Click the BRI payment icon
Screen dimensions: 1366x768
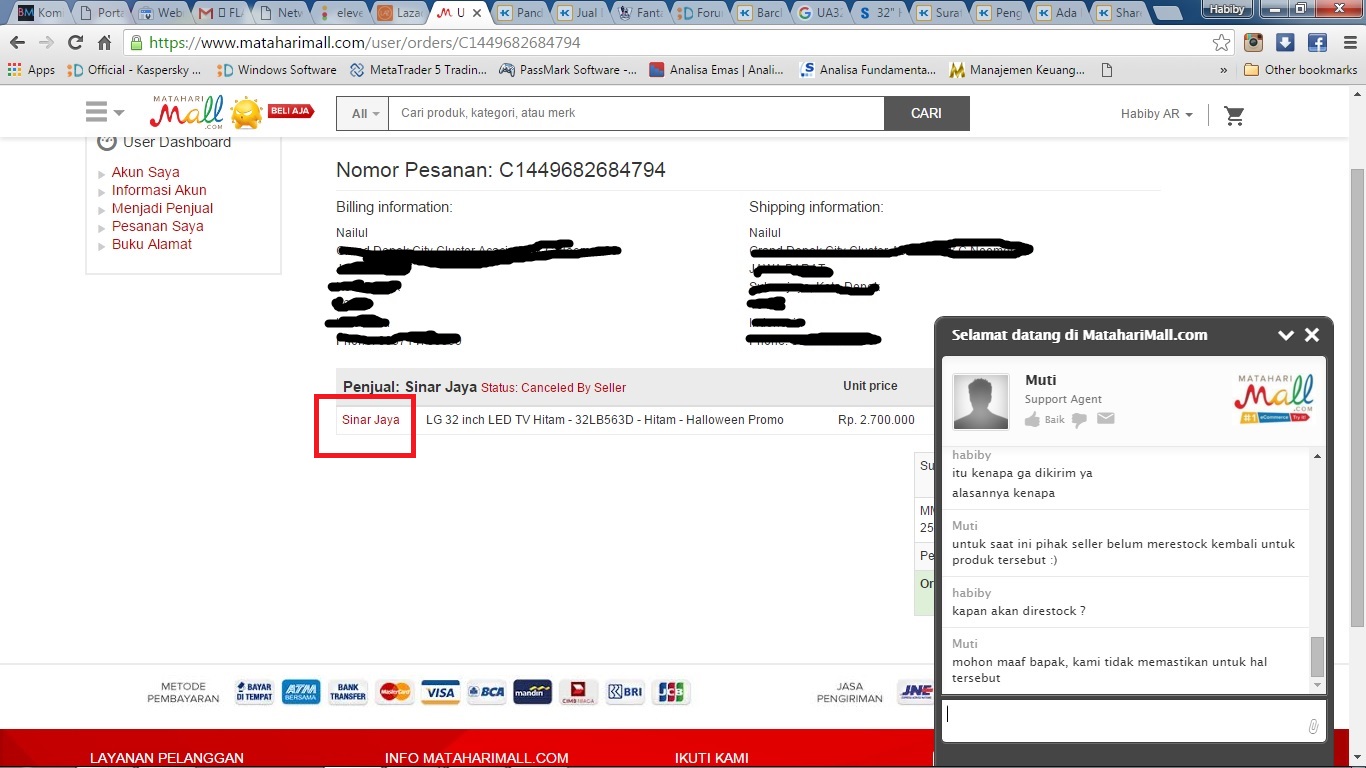click(625, 692)
